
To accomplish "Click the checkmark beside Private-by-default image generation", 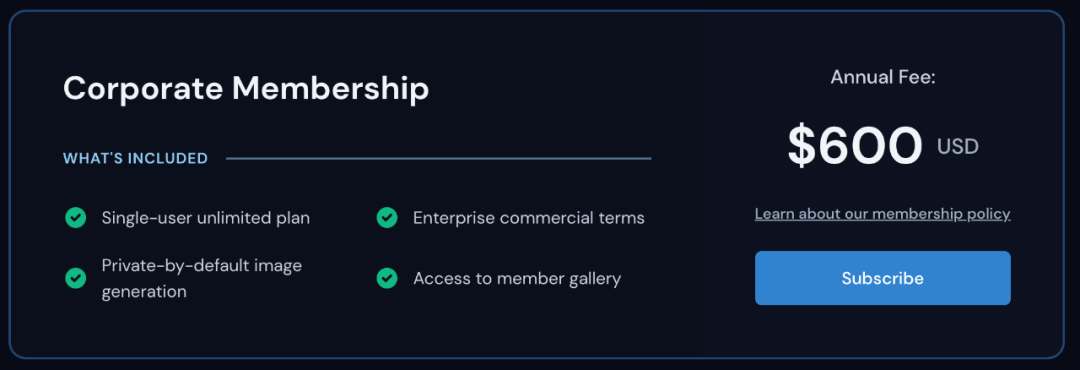I will (75, 278).
